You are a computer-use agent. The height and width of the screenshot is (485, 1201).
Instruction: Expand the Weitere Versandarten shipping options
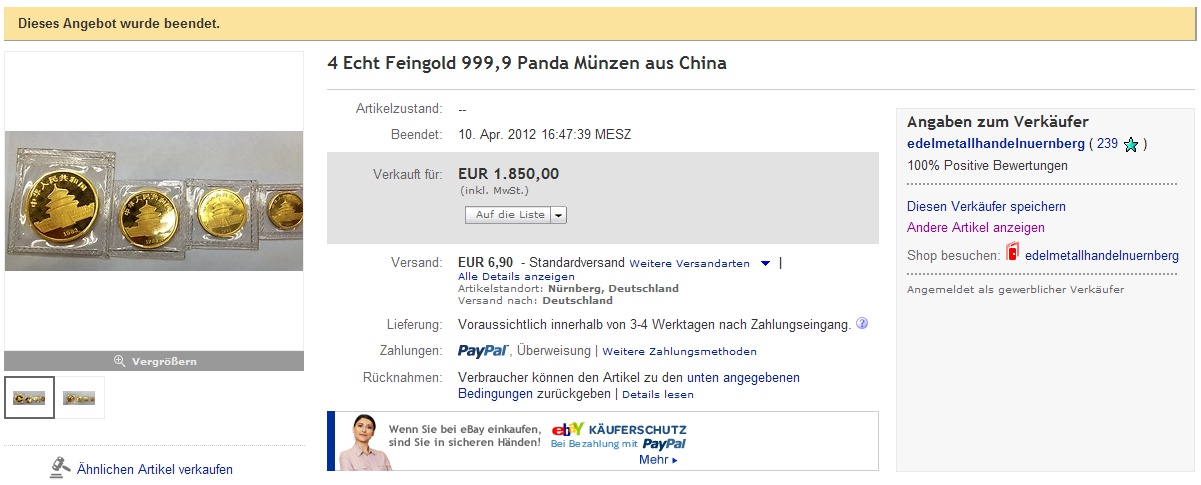pyautogui.click(x=765, y=264)
